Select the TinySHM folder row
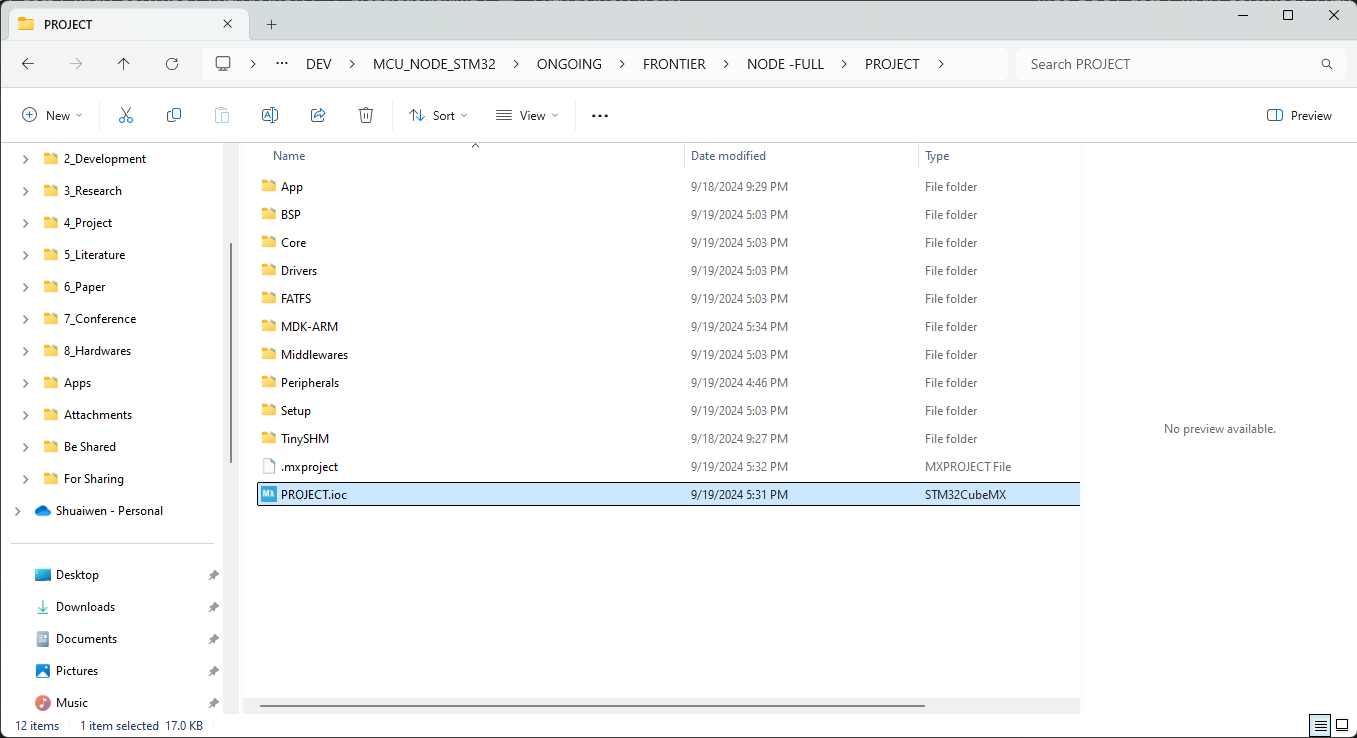 (668, 438)
